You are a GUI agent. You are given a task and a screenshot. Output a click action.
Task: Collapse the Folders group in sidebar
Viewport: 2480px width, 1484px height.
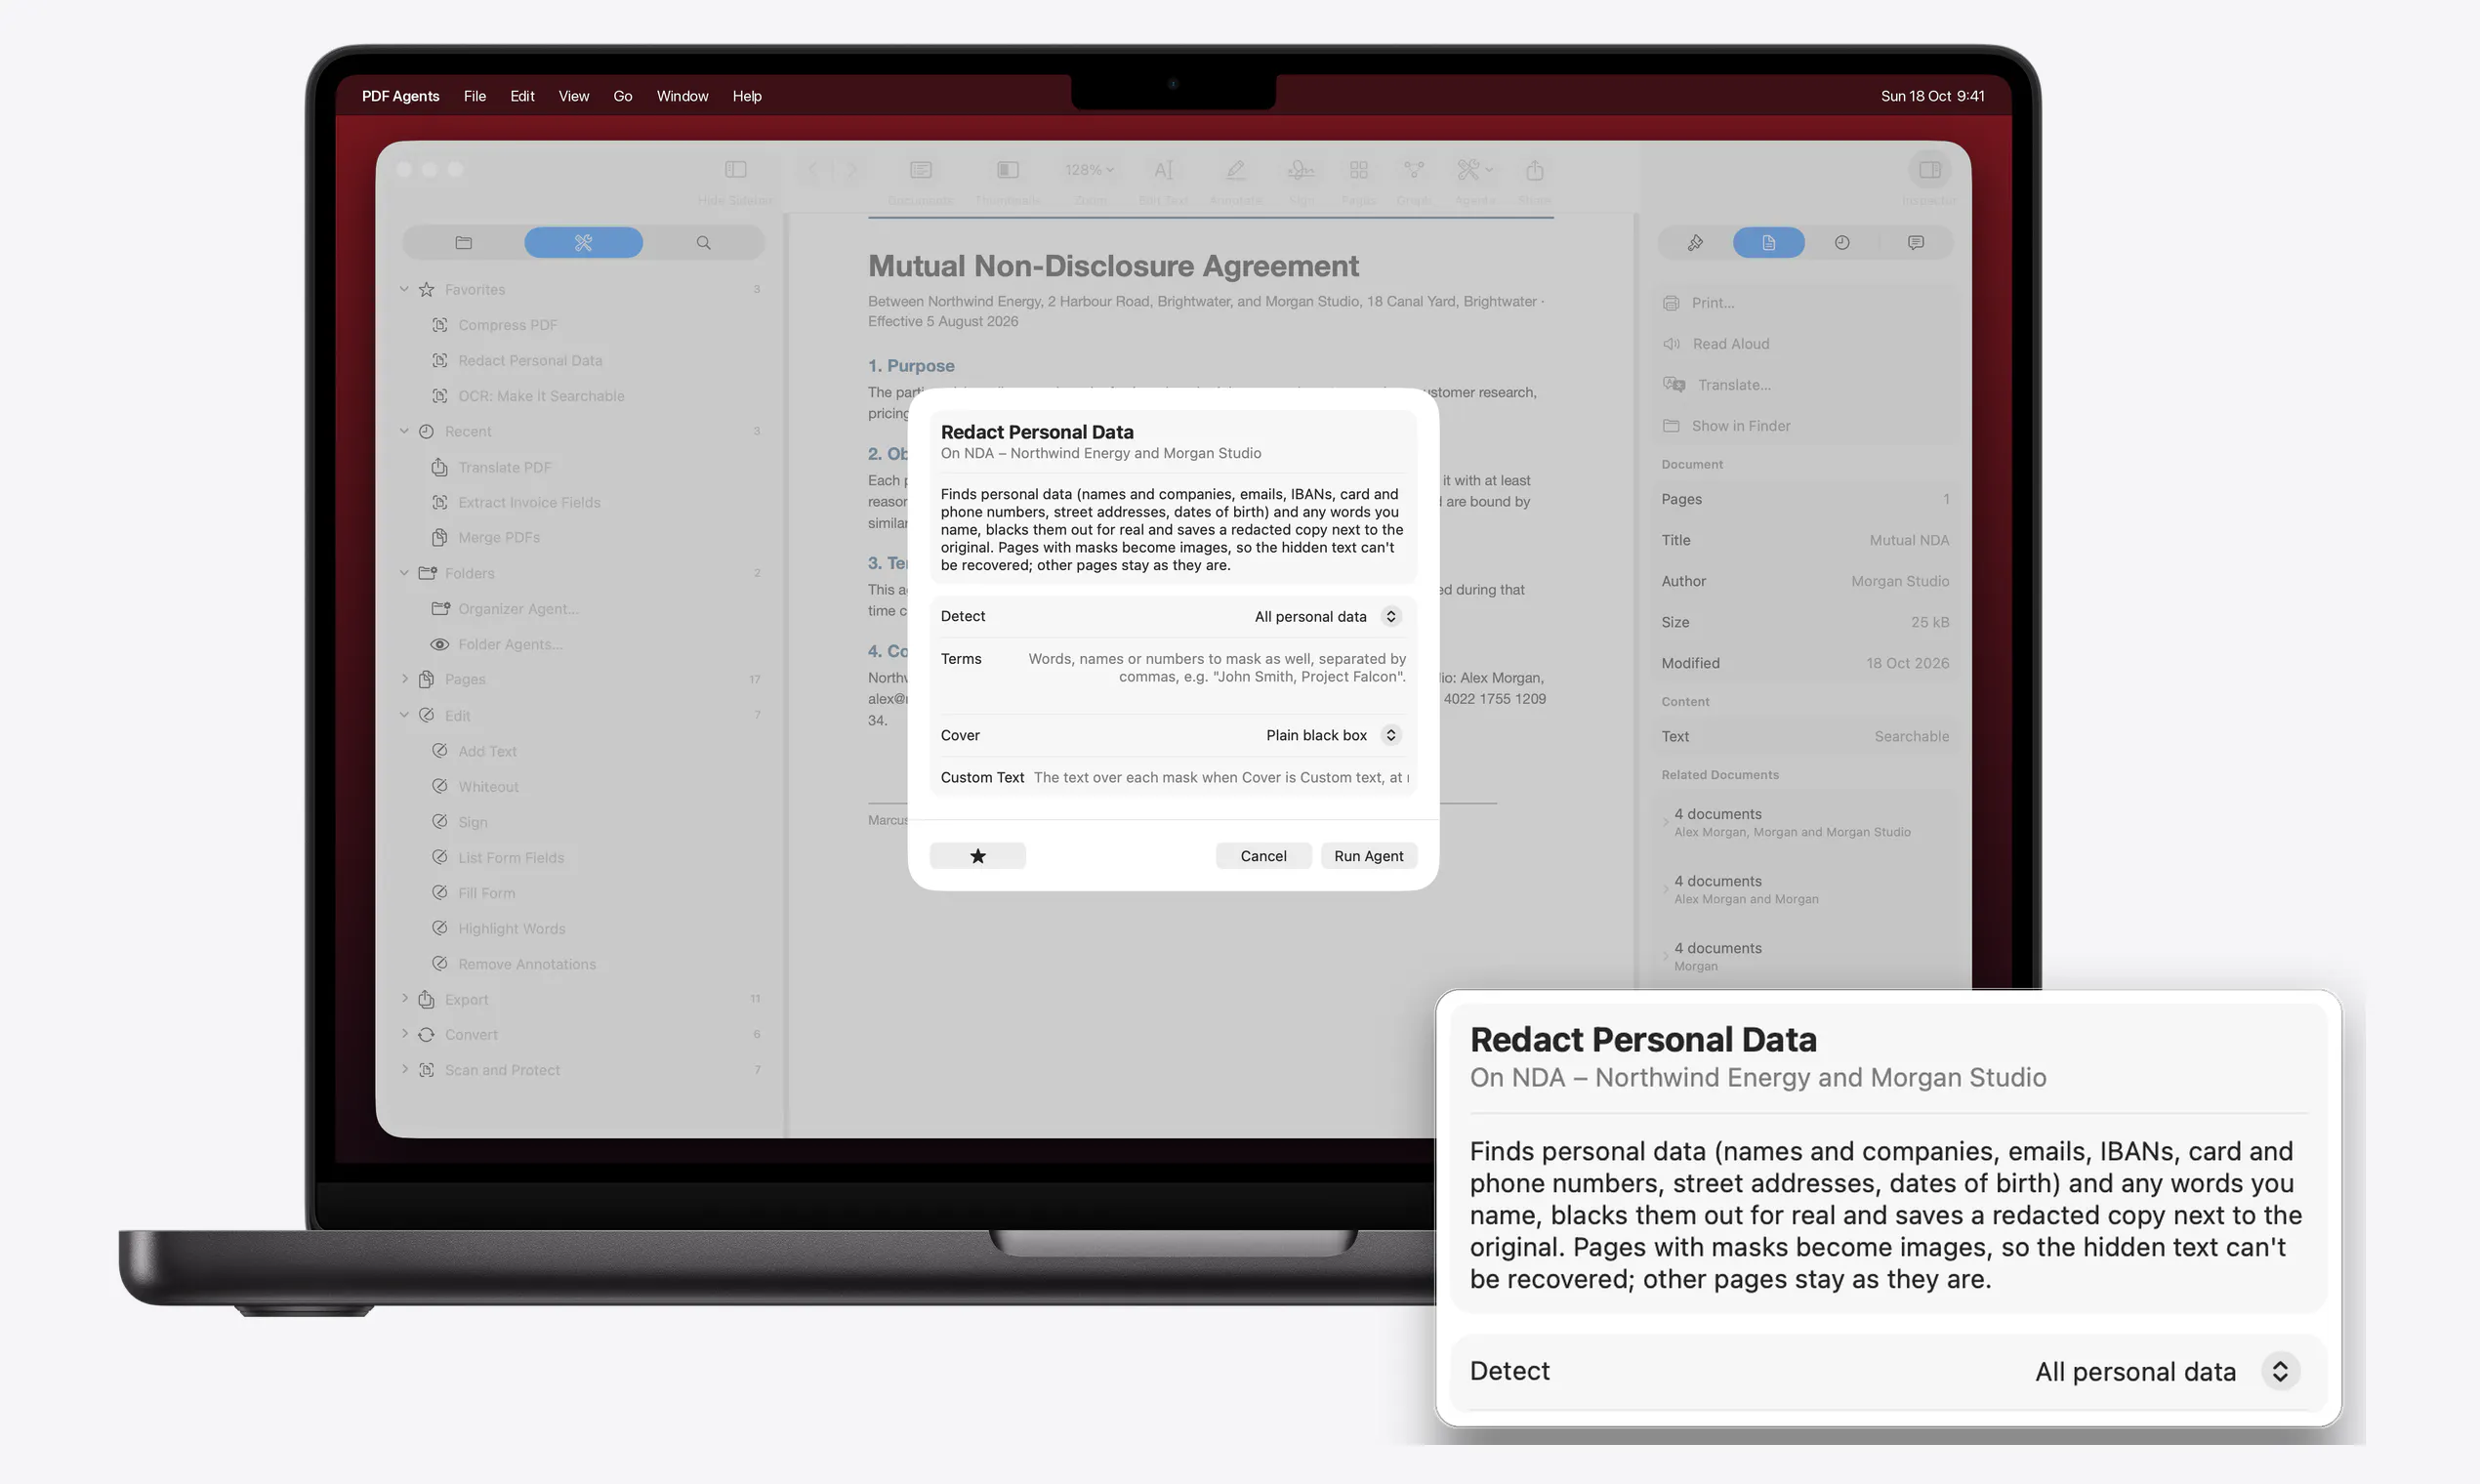(404, 573)
